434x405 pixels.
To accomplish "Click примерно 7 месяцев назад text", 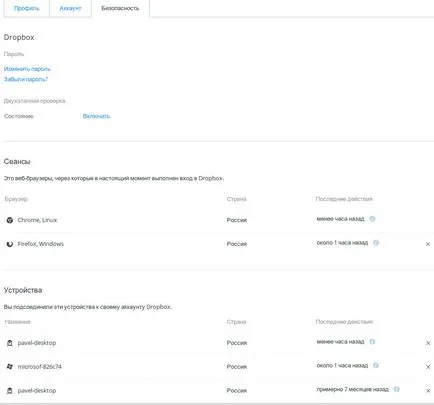I will 353,389.
